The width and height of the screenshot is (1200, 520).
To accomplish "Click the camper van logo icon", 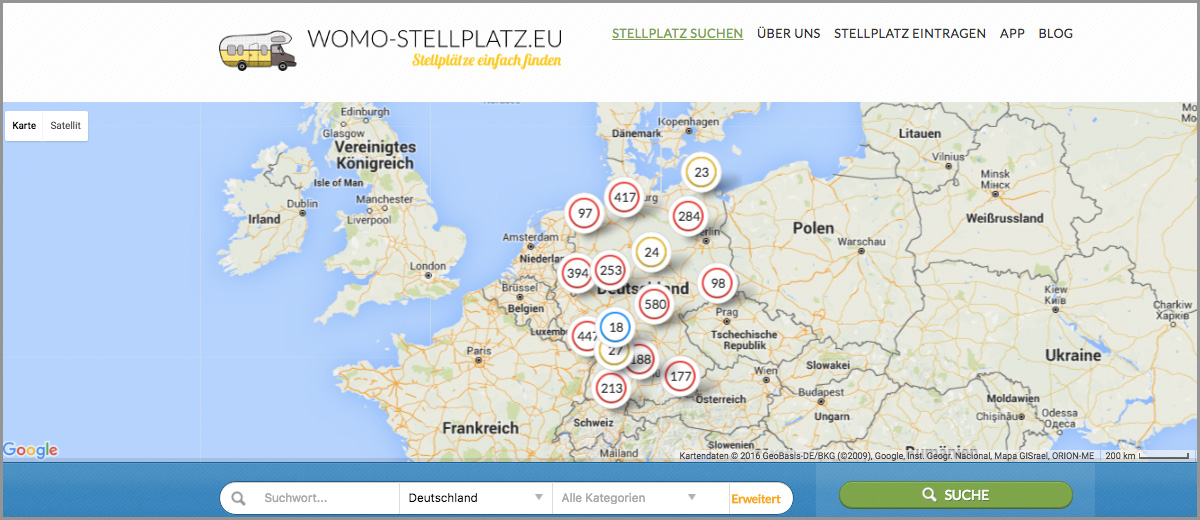I will pos(258,50).
